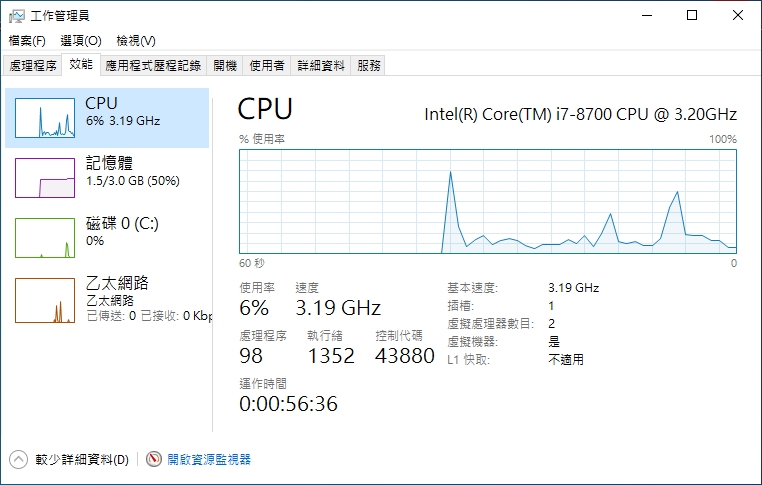The height and width of the screenshot is (485, 762).
Task: Open the 開啟資源監視器 link
Action: (209, 459)
